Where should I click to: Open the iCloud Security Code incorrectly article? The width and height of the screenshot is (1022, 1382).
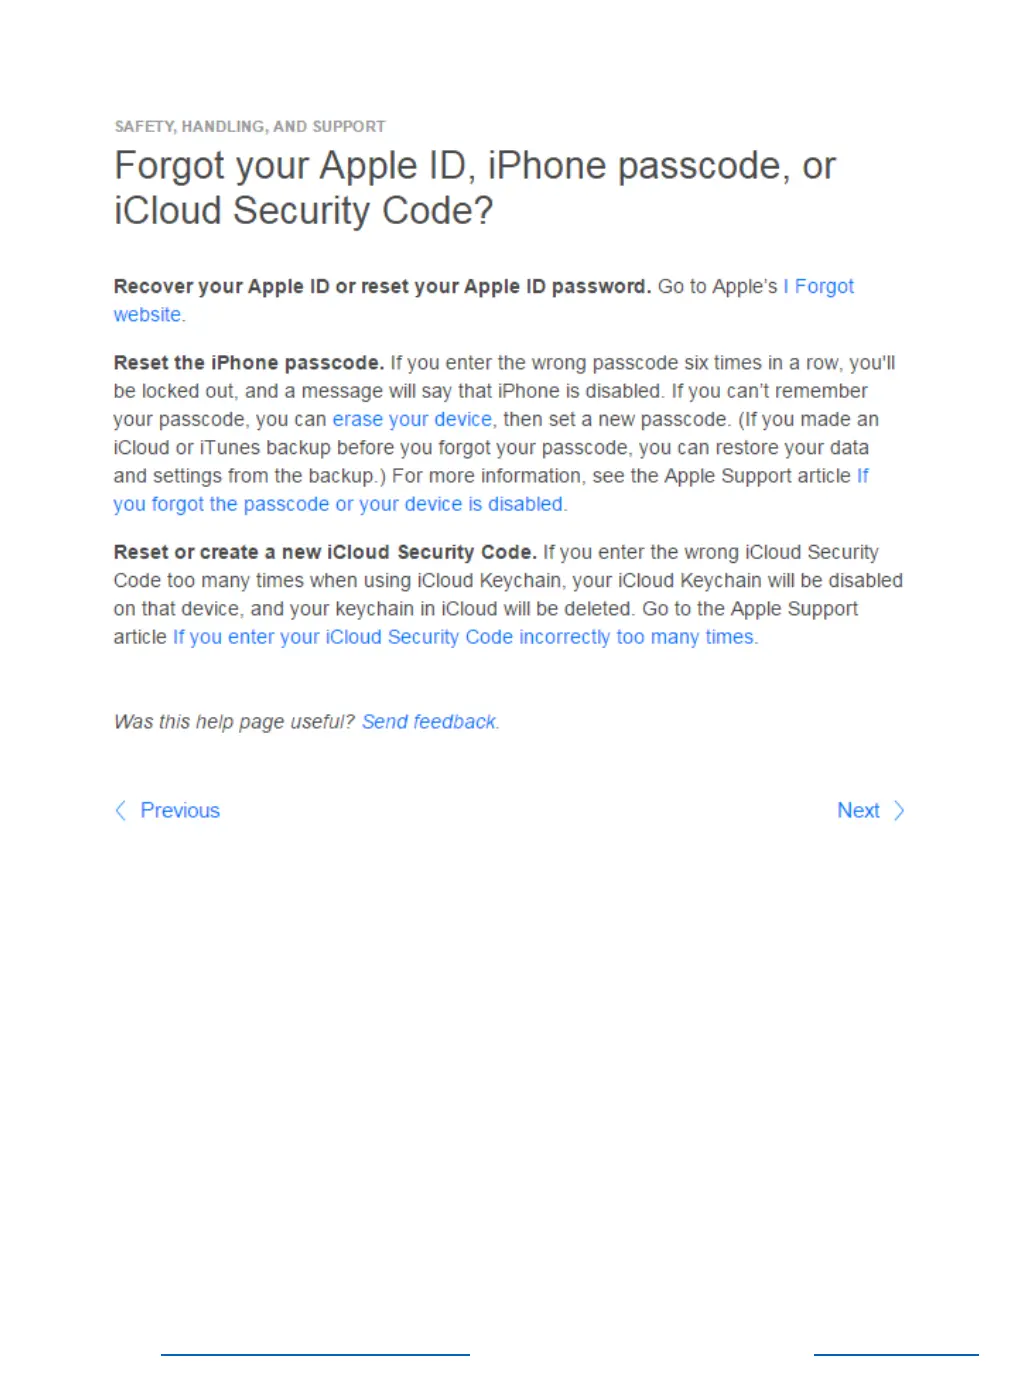point(465,637)
